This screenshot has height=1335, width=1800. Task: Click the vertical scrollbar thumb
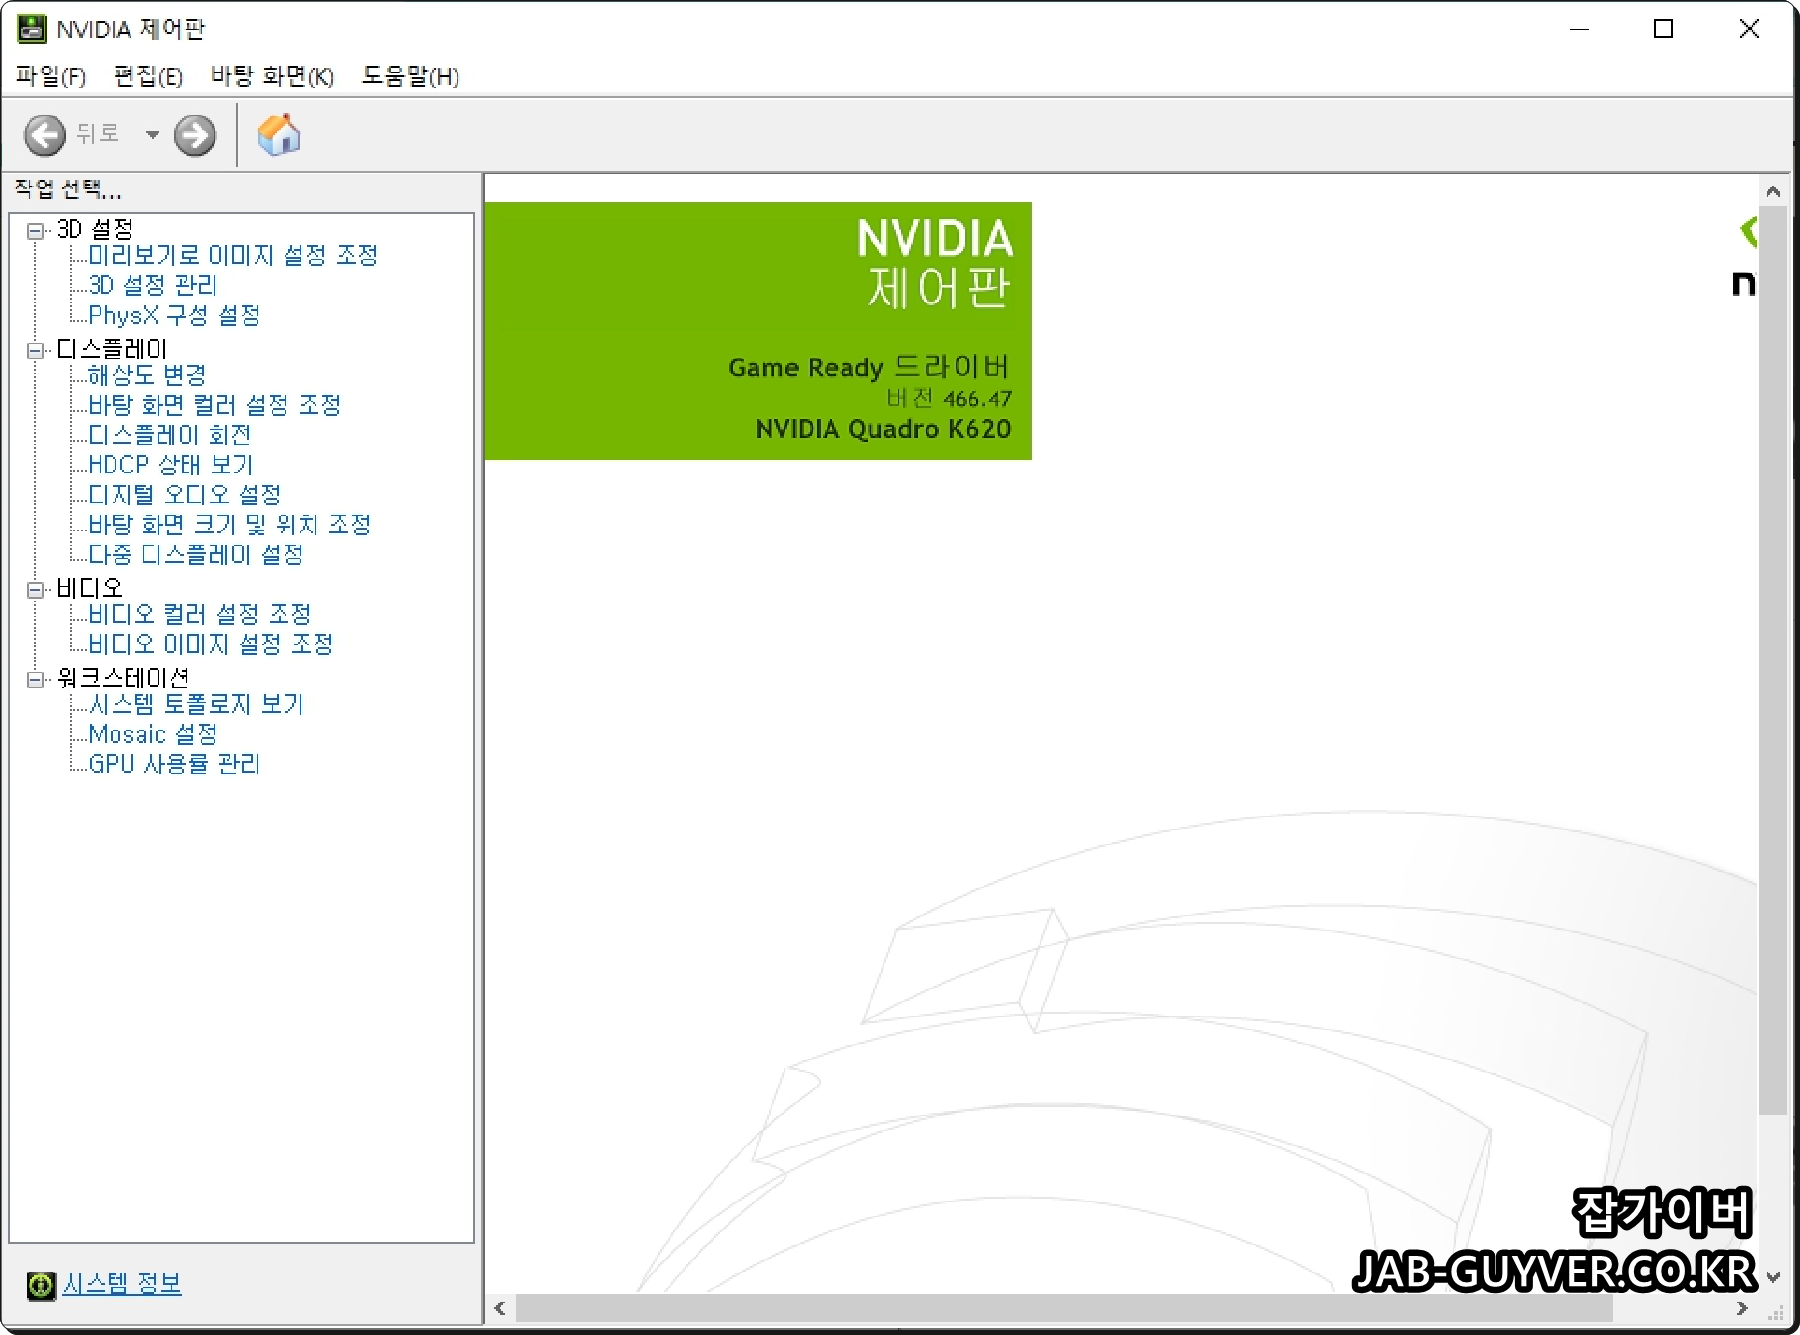pos(1773,660)
